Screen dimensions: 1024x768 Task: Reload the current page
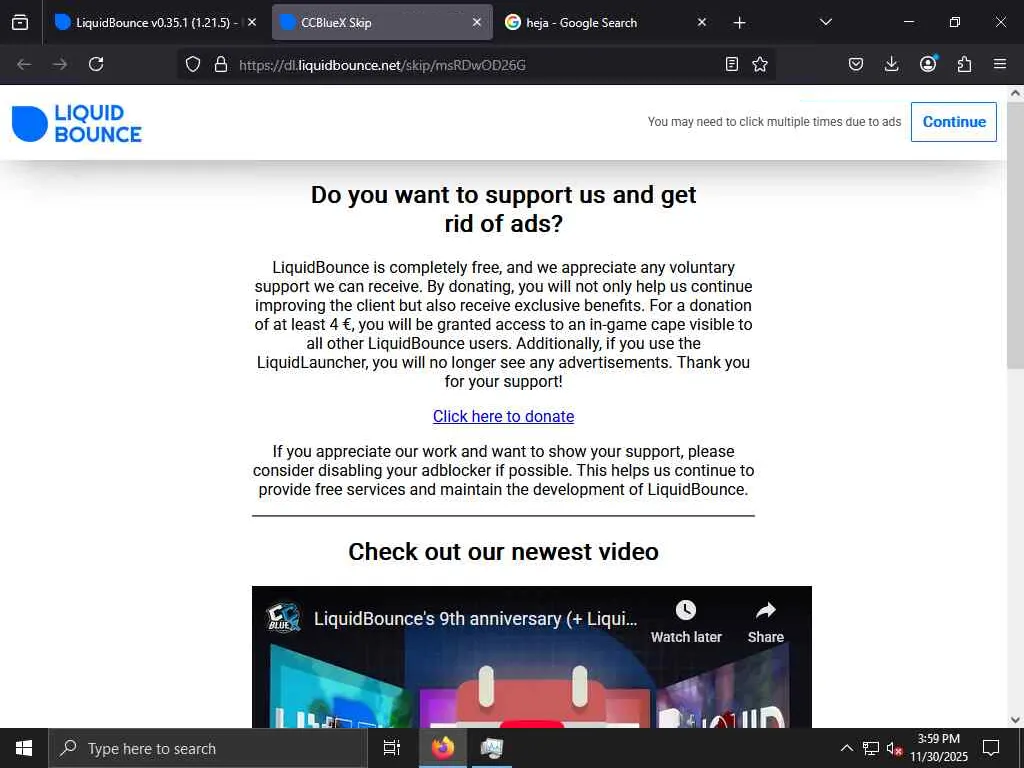click(x=96, y=64)
